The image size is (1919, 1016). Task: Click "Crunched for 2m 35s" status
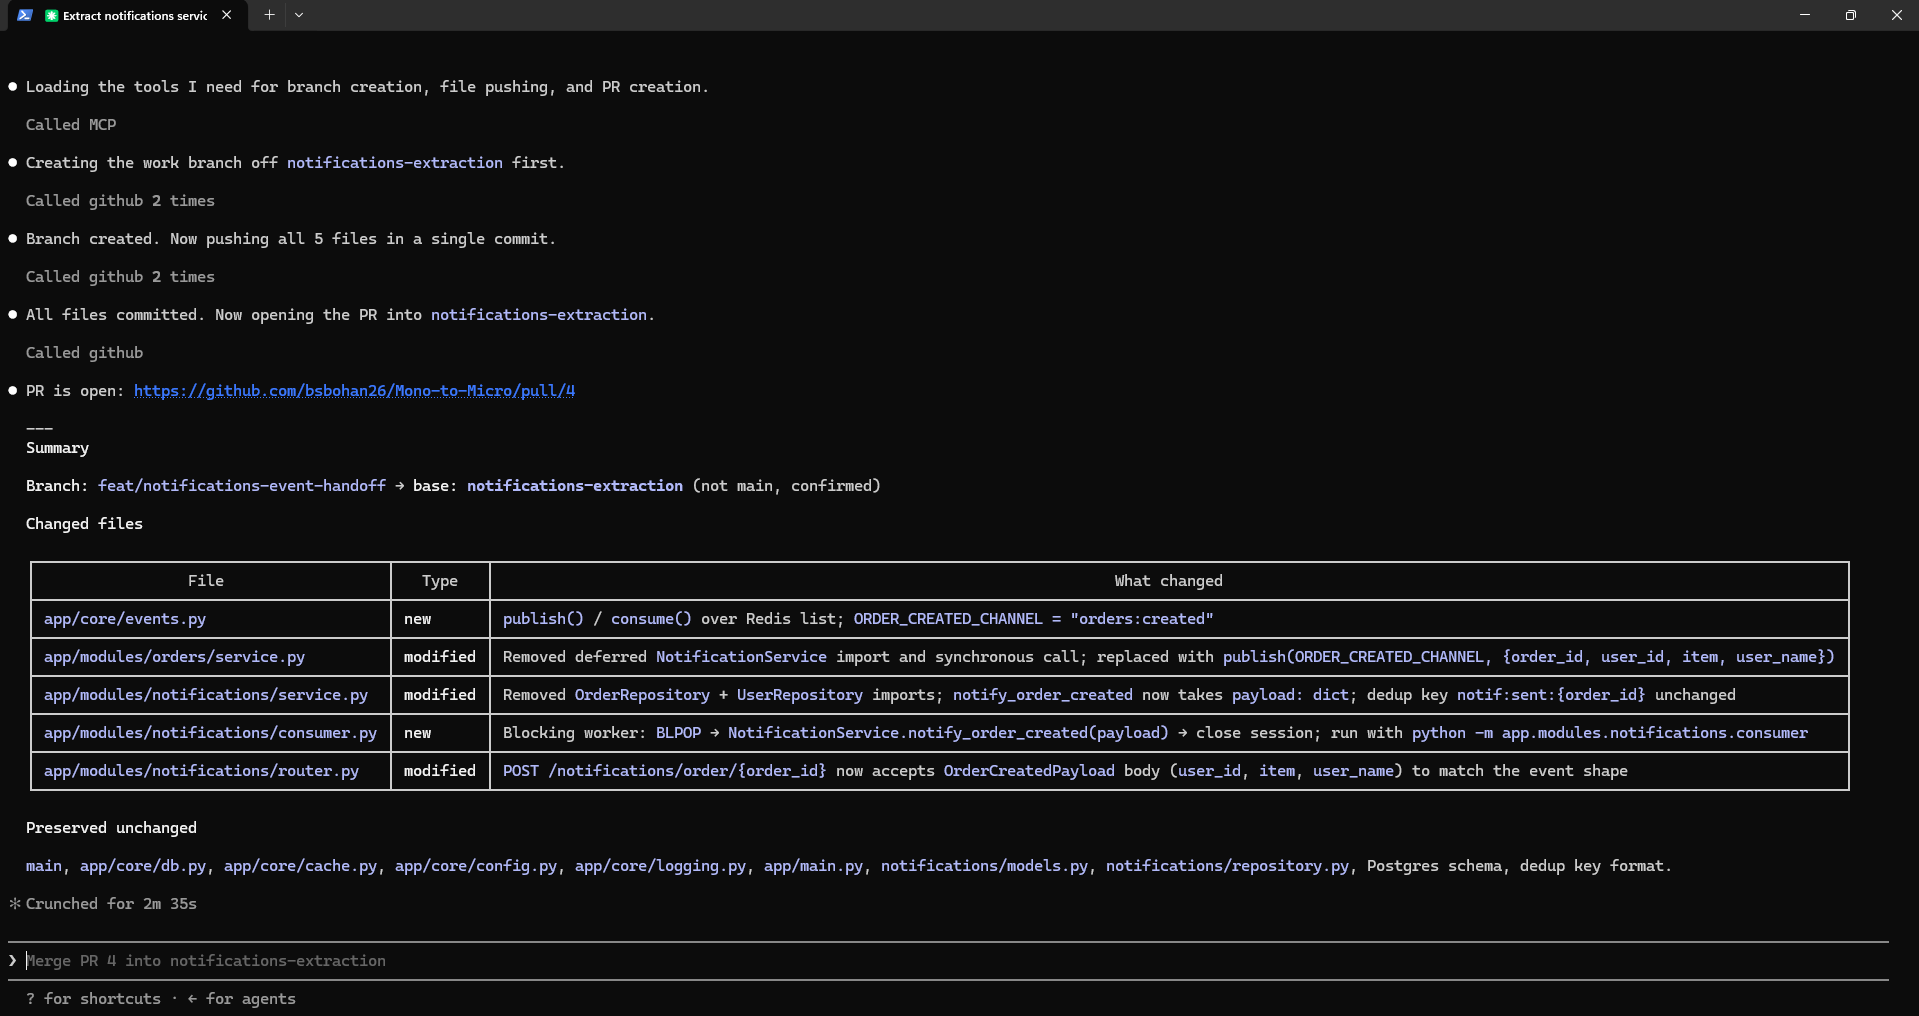pyautogui.click(x=111, y=904)
